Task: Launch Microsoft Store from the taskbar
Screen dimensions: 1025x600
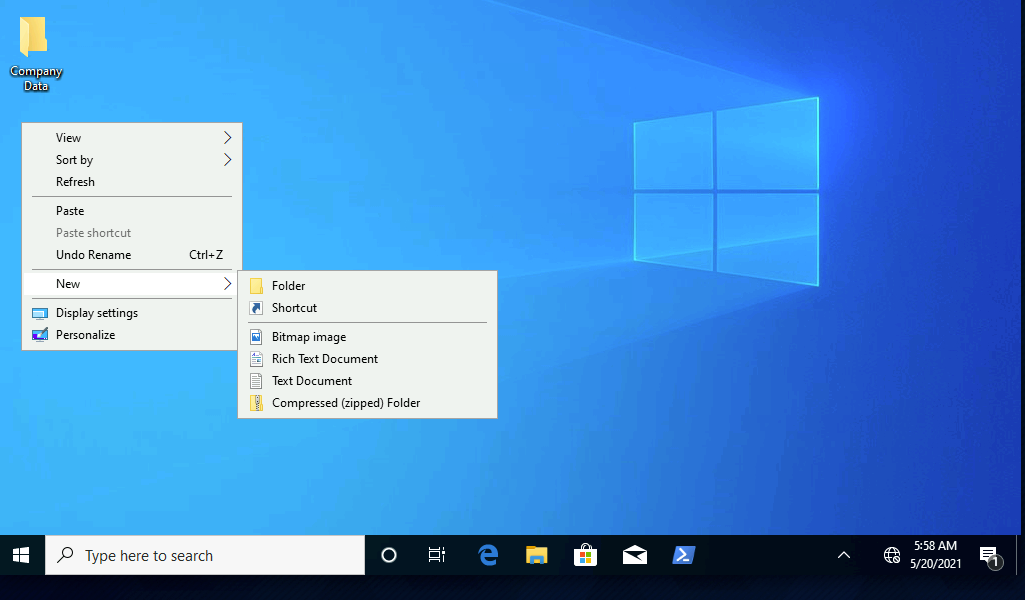Action: pos(585,555)
